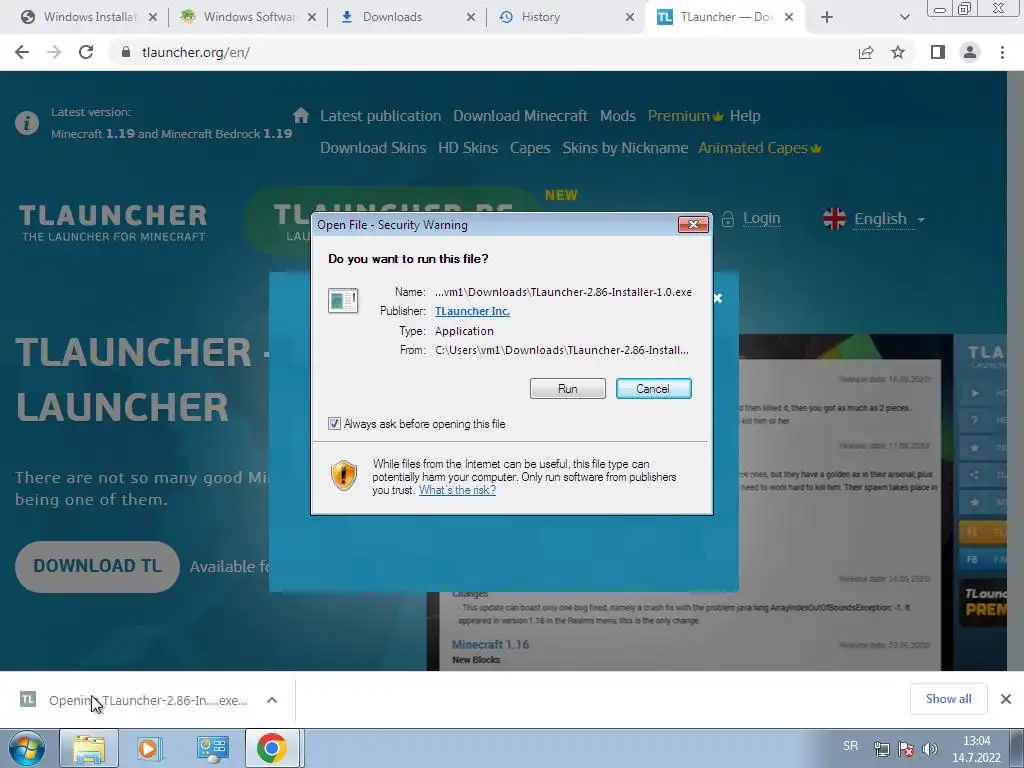This screenshot has height=768, width=1024.
Task: Open the Windows Start menu
Action: tap(26, 748)
